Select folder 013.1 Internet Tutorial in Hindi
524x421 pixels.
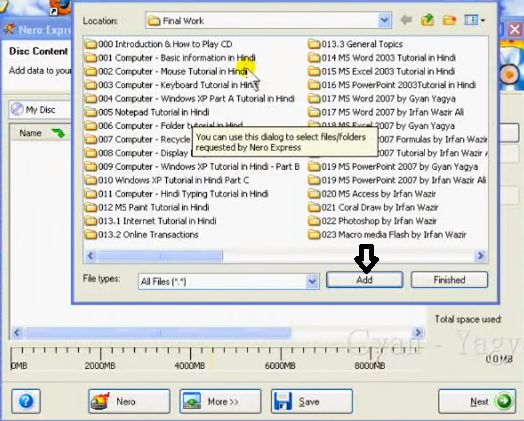click(x=150, y=221)
